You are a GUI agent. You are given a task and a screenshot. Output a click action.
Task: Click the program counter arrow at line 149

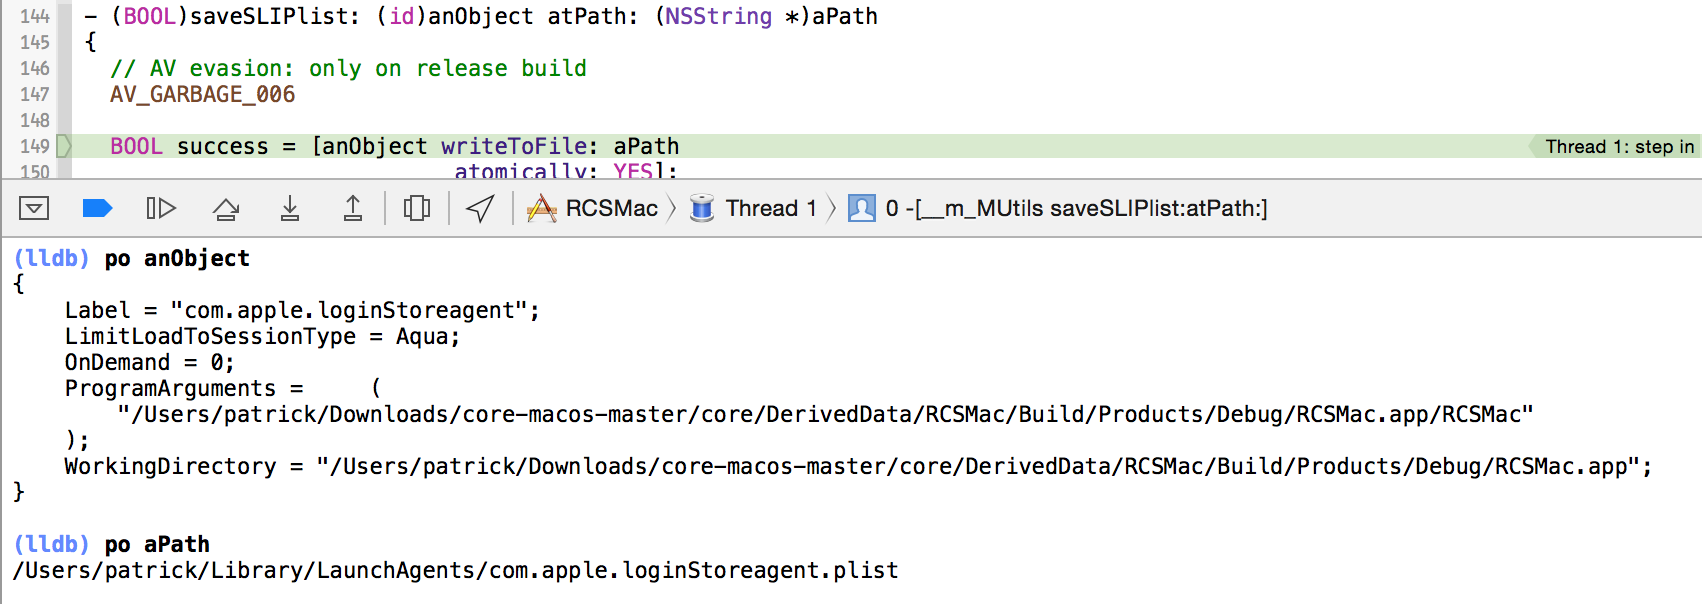(x=64, y=146)
